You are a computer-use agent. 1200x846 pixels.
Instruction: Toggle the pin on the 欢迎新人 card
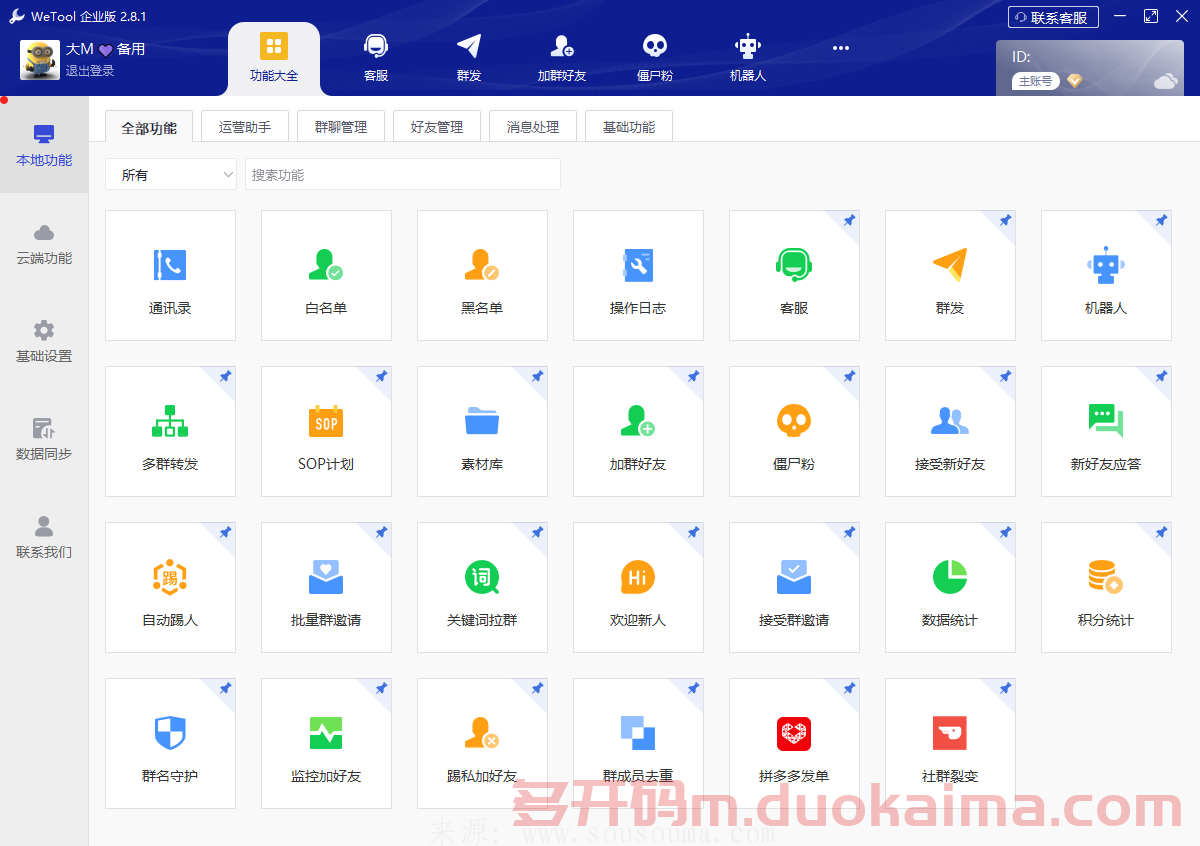692,533
